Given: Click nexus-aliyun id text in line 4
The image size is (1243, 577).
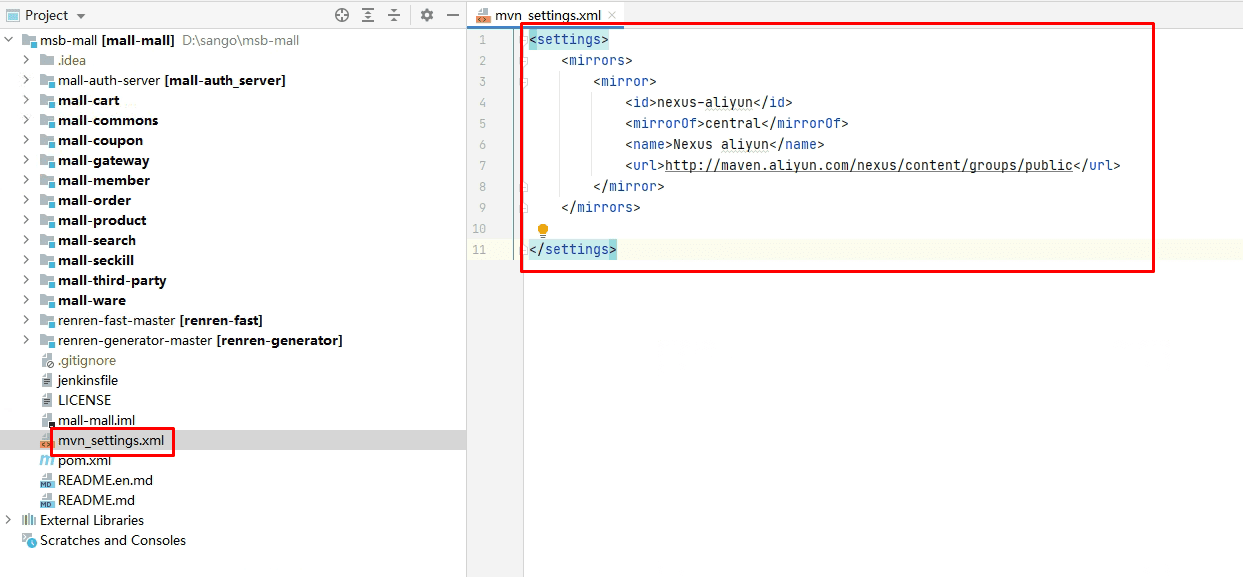Looking at the screenshot, I should pos(705,102).
